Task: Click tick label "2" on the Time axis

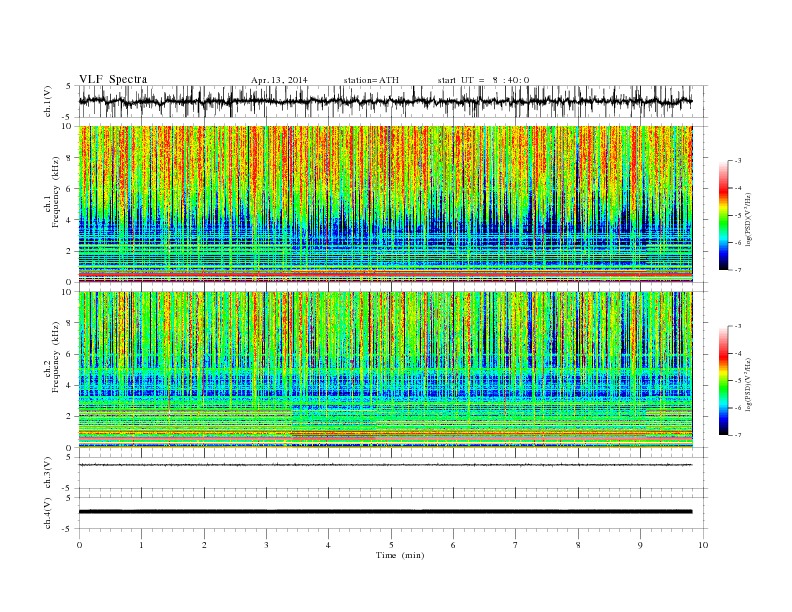Action: [204, 545]
